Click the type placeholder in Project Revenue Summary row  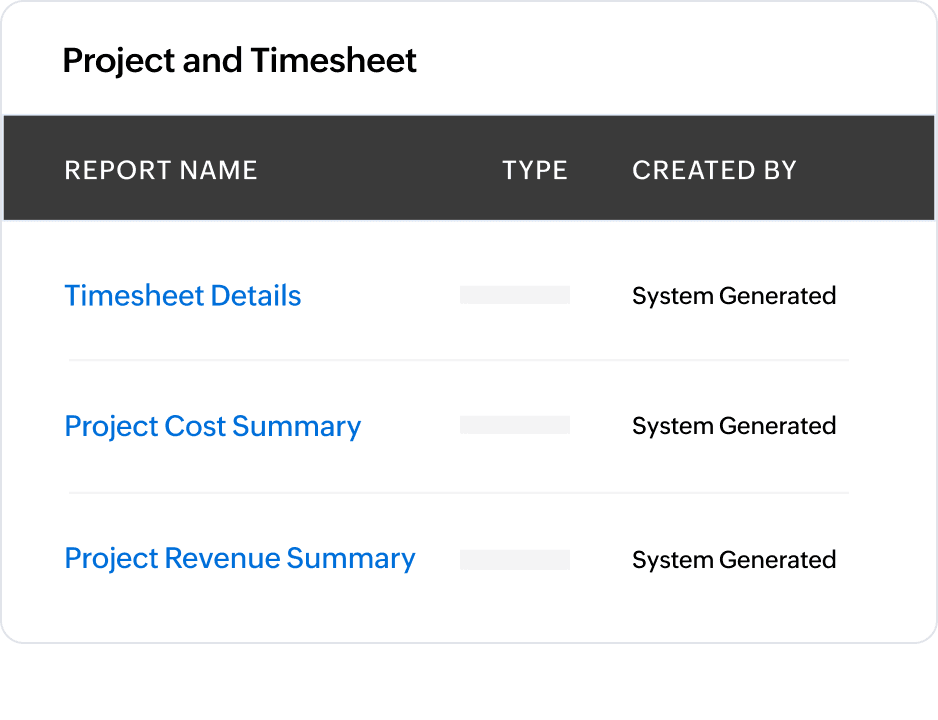[x=514, y=559]
